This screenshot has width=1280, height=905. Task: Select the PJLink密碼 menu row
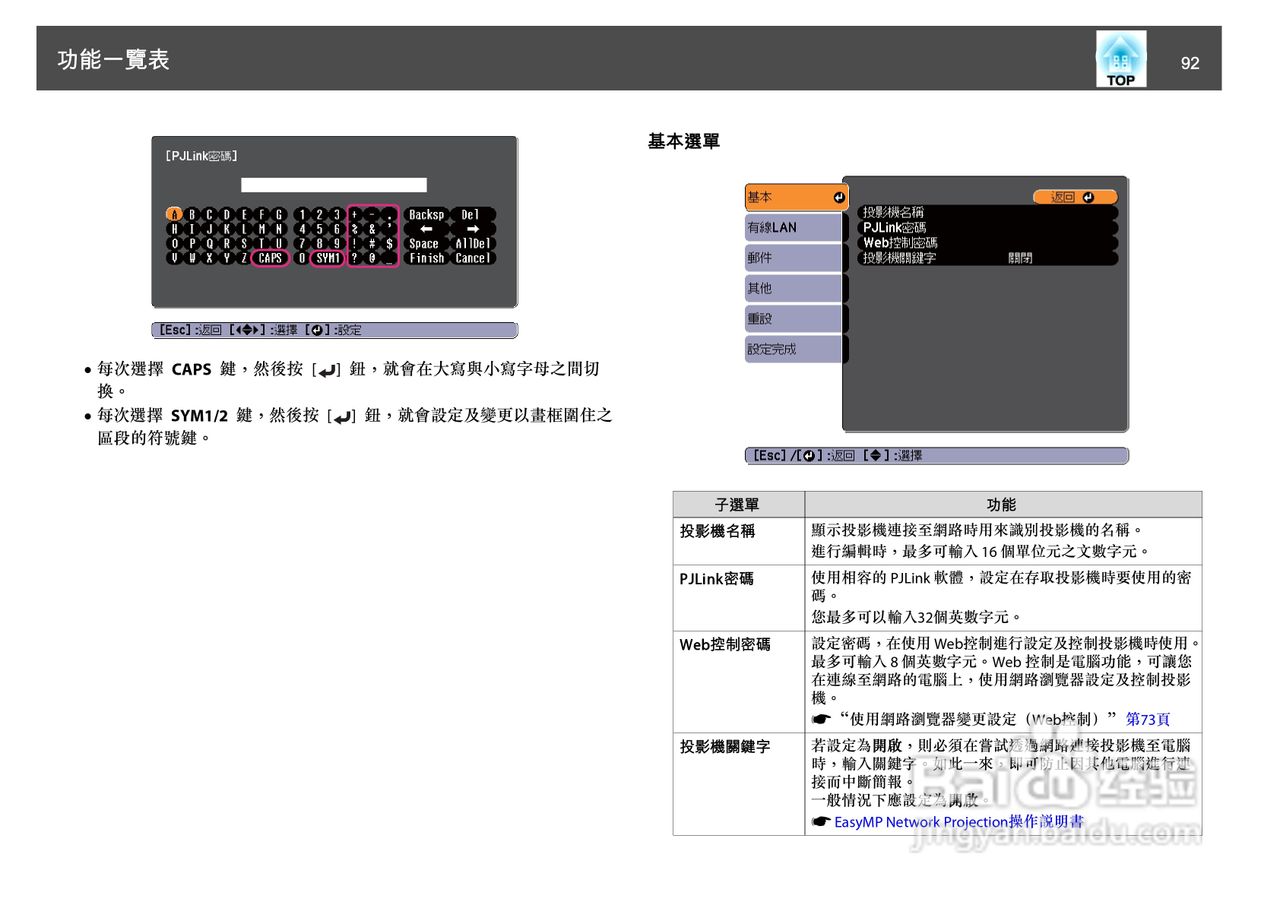click(x=987, y=227)
